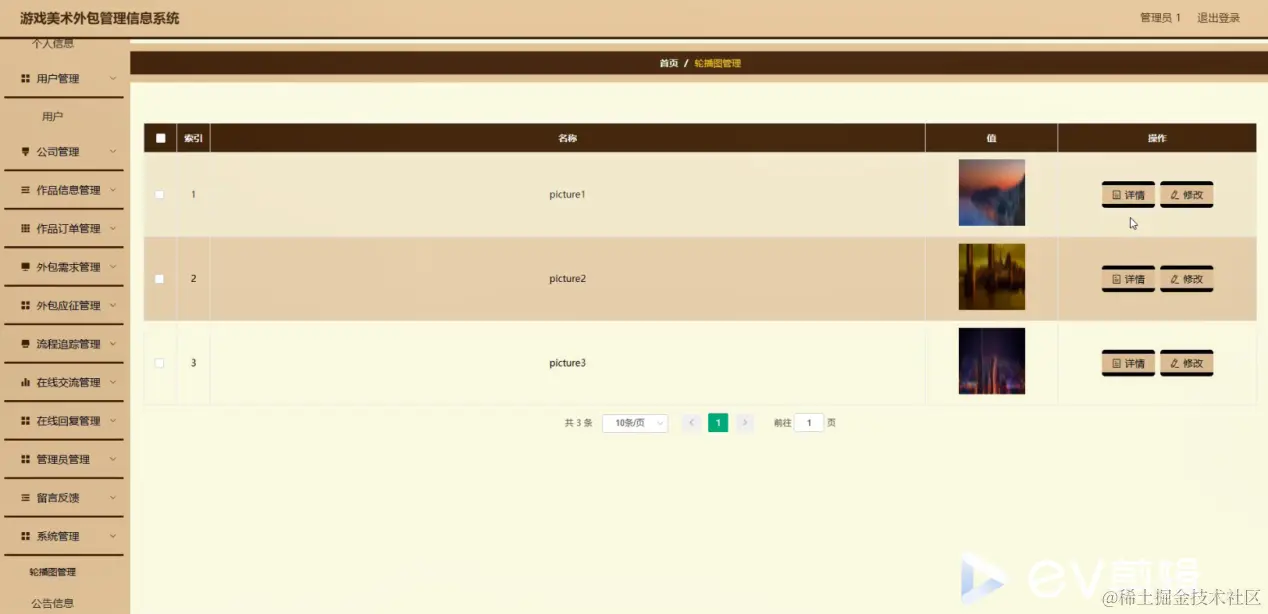Screen dimensions: 1268x614
Task: Click the 索引 column header
Action: click(193, 138)
